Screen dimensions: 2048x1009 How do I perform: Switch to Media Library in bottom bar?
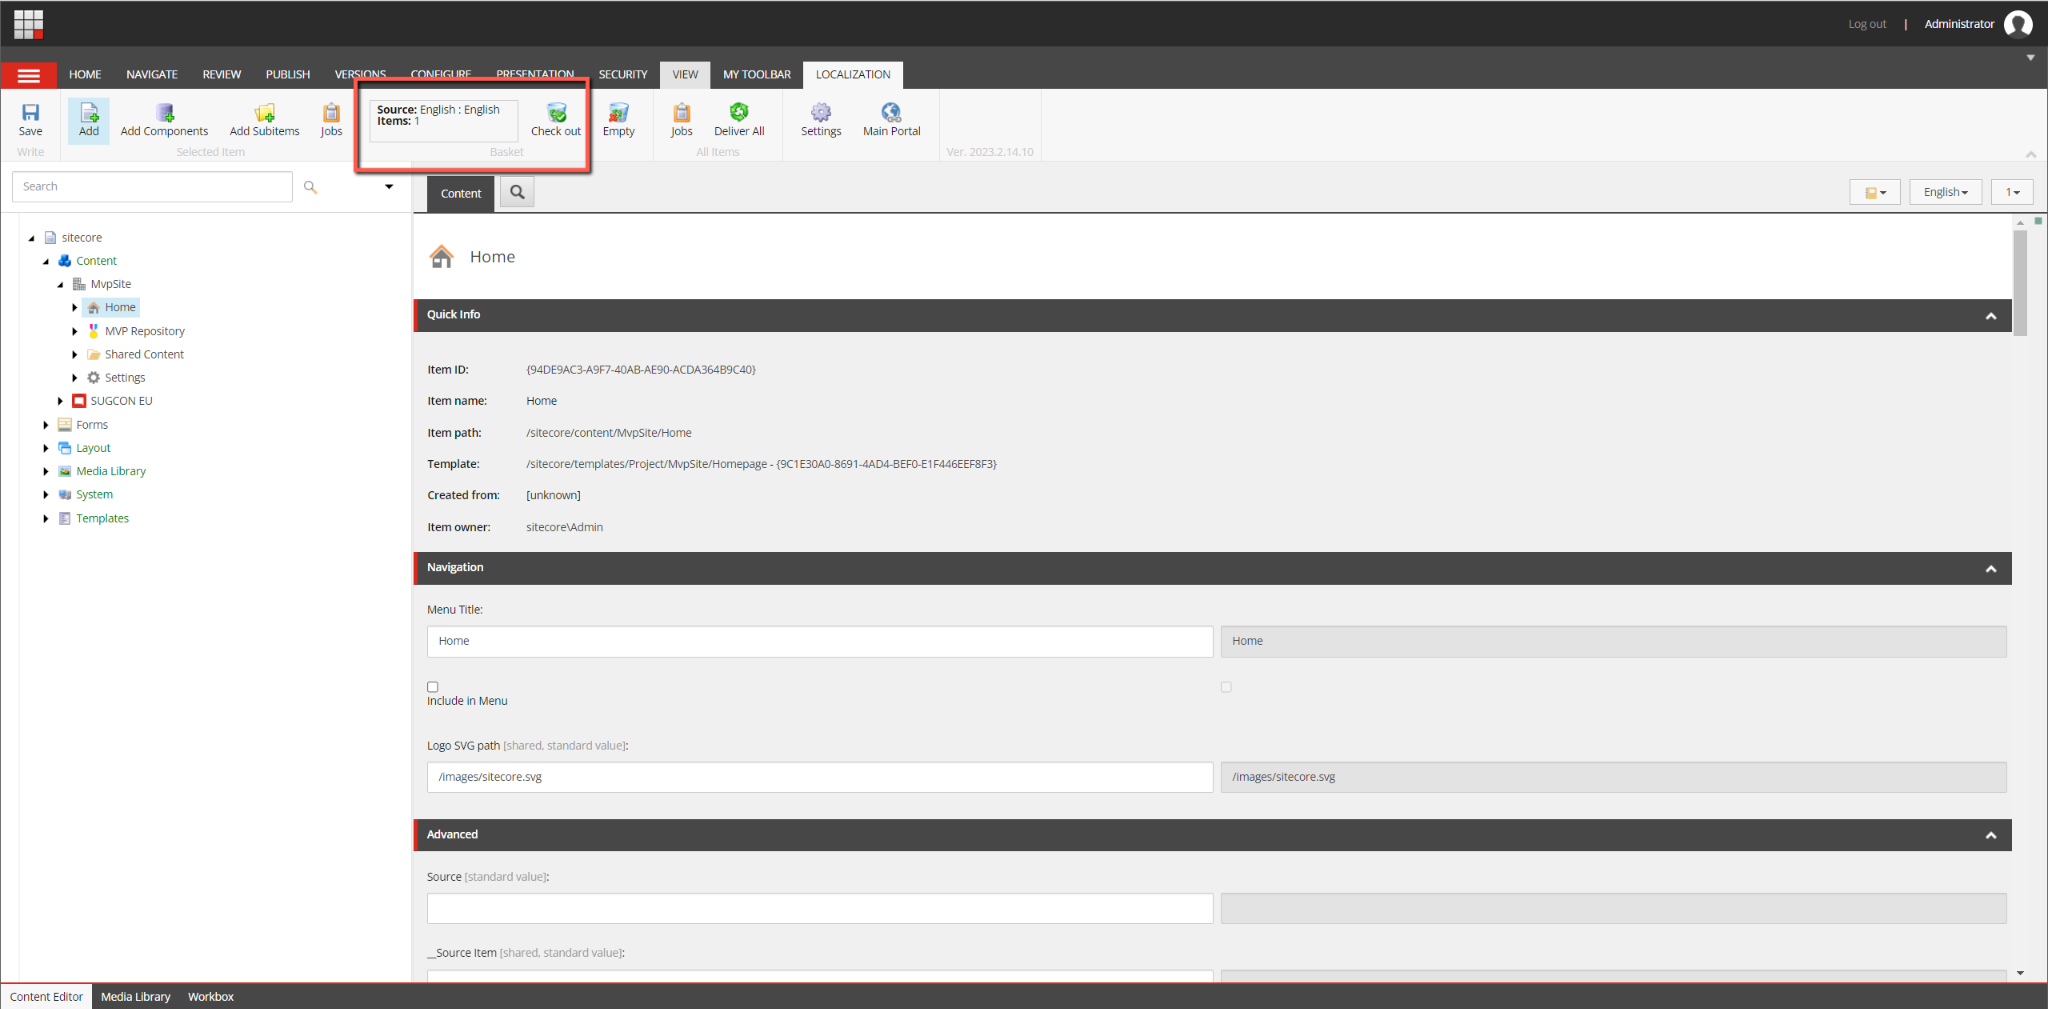[136, 997]
